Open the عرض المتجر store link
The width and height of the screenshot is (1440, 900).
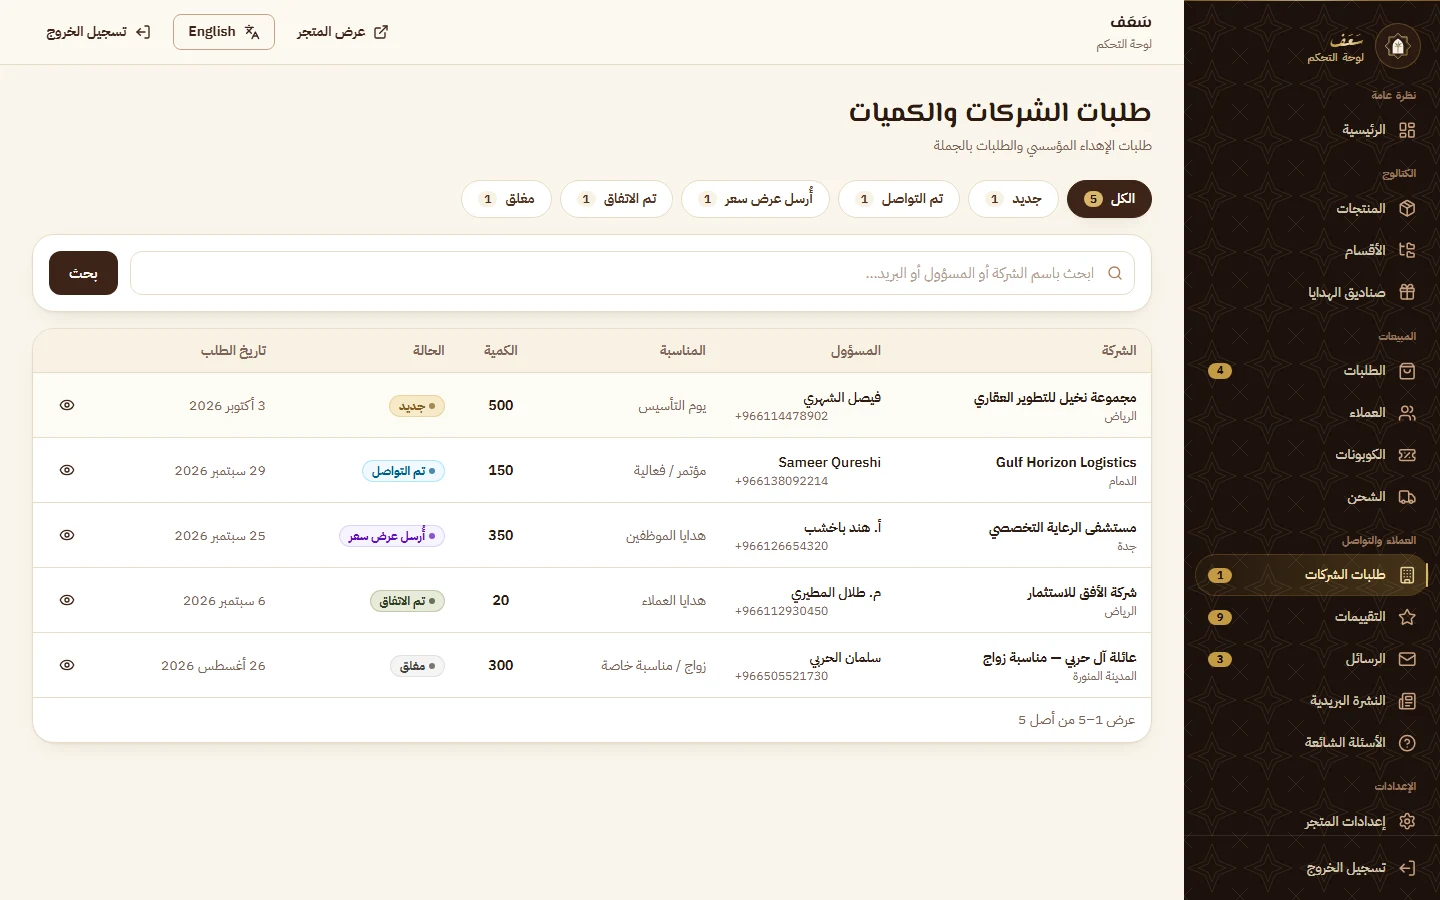point(343,32)
